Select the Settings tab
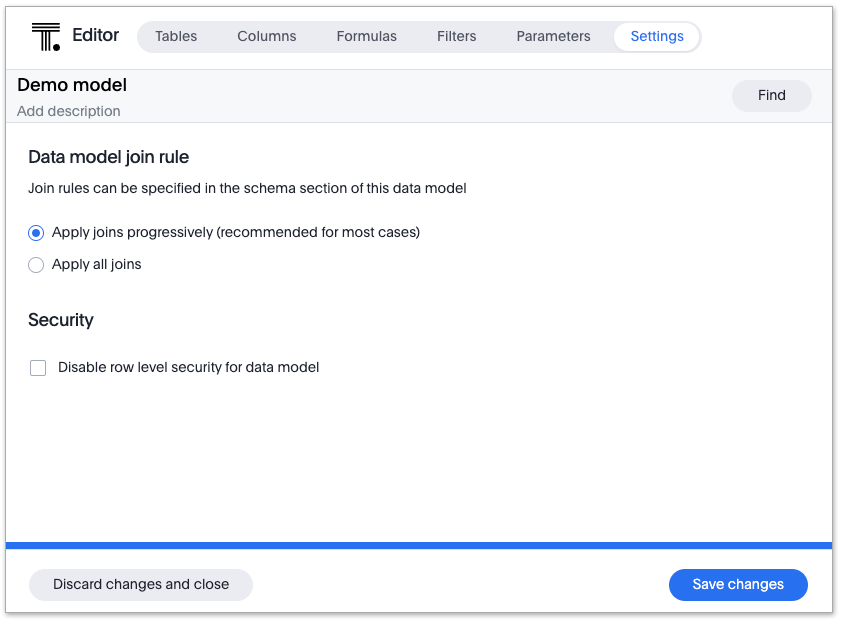The width and height of the screenshot is (844, 625). pyautogui.click(x=657, y=36)
